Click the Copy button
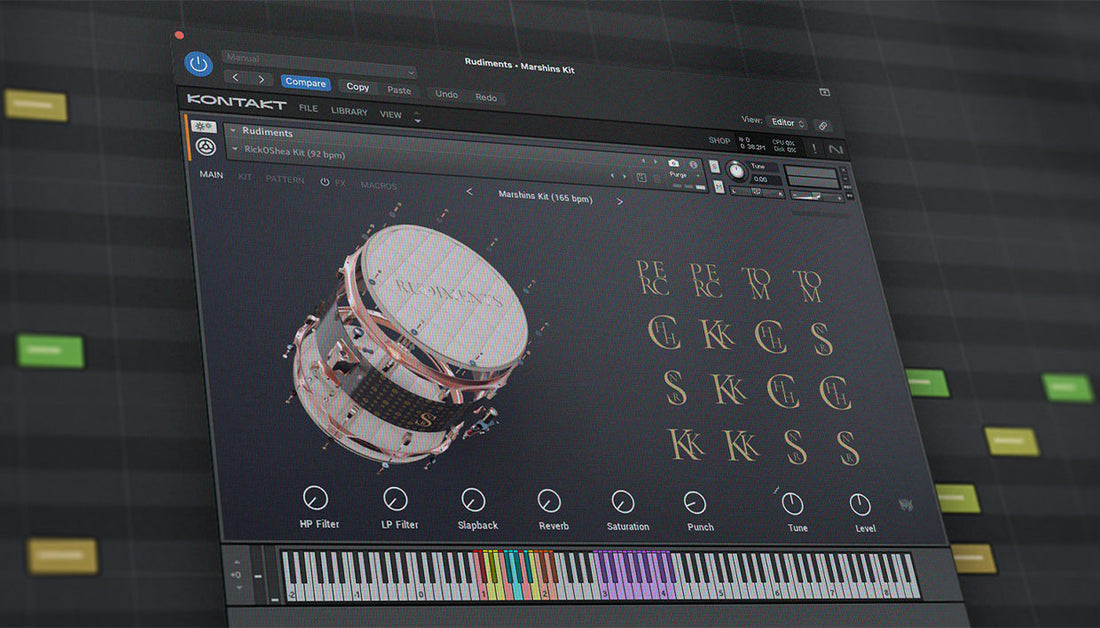Viewport: 1100px width, 628px height. click(x=357, y=87)
